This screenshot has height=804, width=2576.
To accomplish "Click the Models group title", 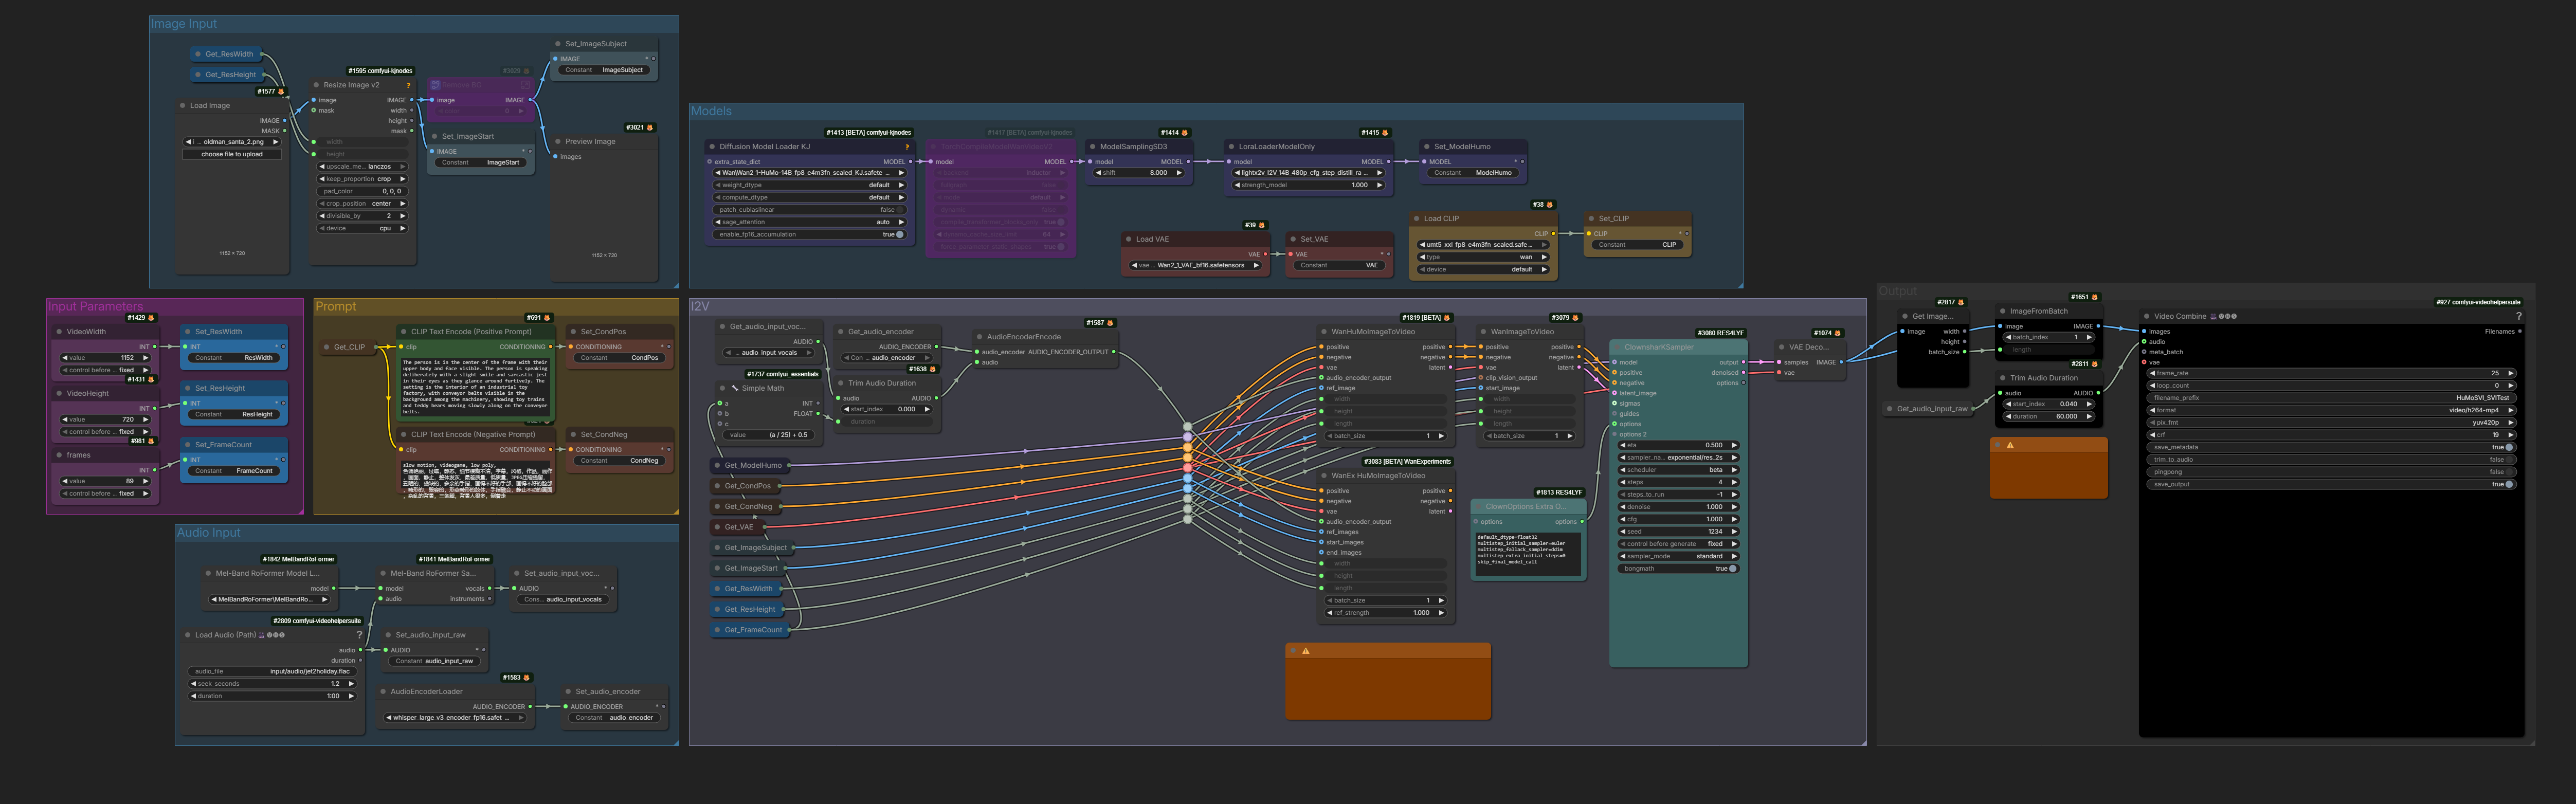I will click(x=711, y=111).
